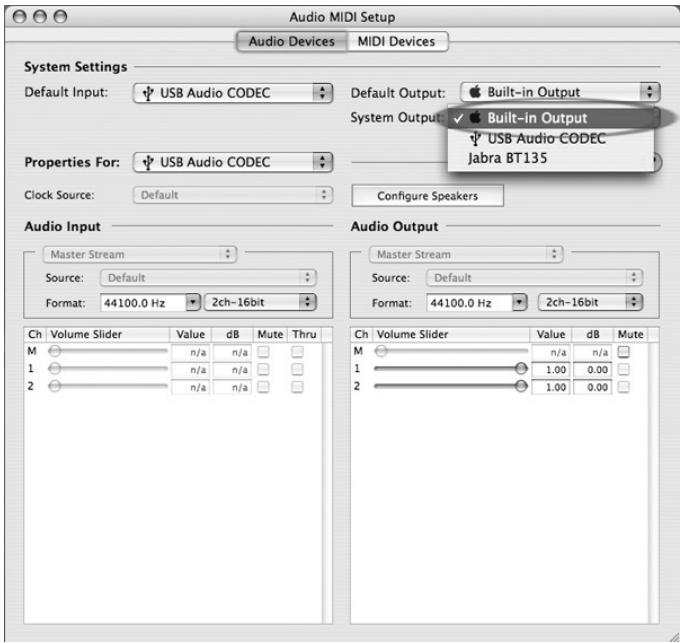Select the Audio Devices tab

291,42
